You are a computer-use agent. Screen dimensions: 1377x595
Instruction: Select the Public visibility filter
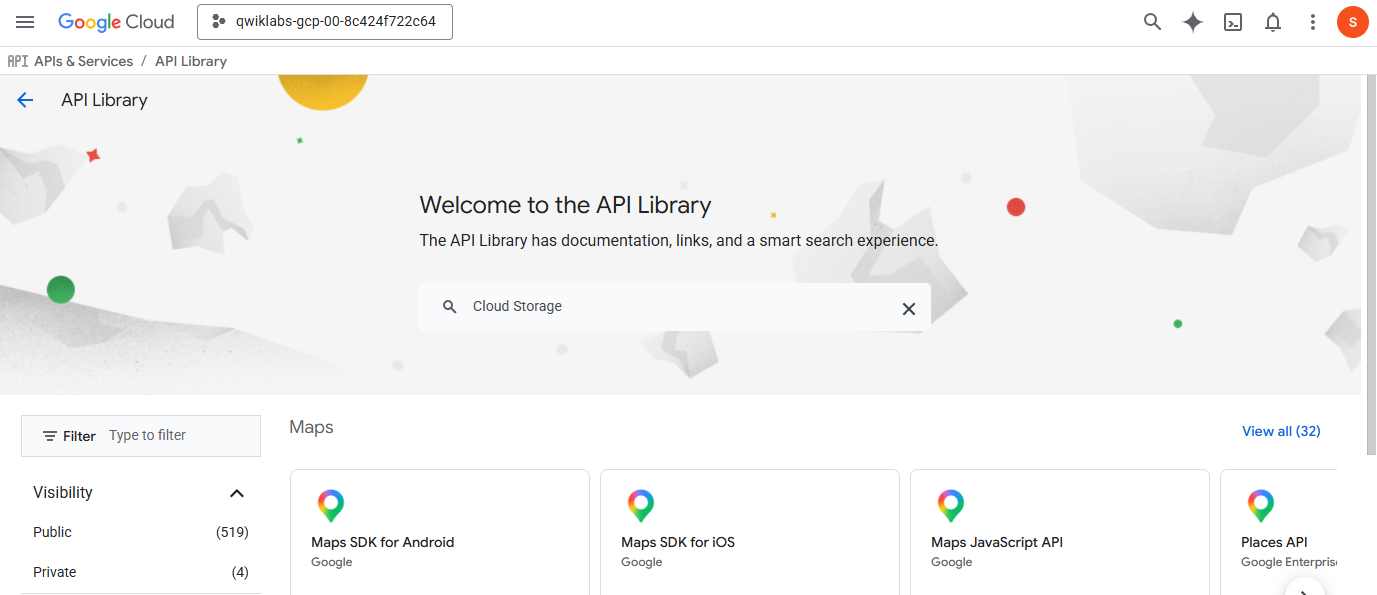click(x=140, y=532)
